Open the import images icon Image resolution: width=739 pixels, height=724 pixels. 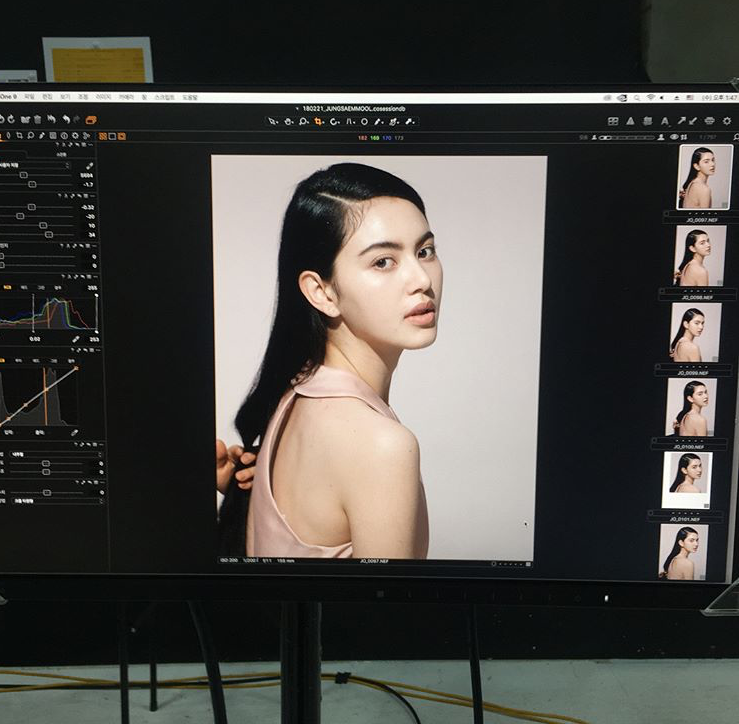coord(25,119)
